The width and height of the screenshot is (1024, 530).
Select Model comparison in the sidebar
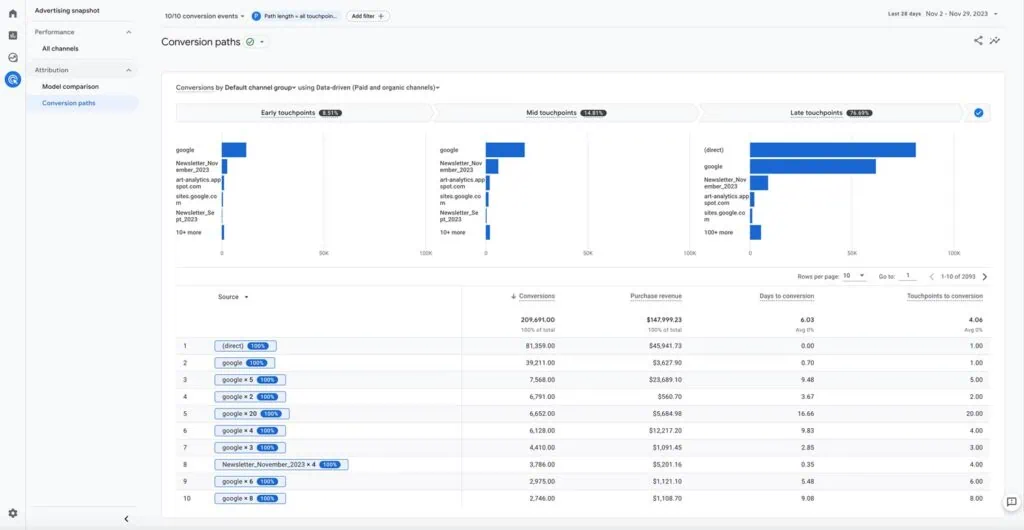pos(70,87)
